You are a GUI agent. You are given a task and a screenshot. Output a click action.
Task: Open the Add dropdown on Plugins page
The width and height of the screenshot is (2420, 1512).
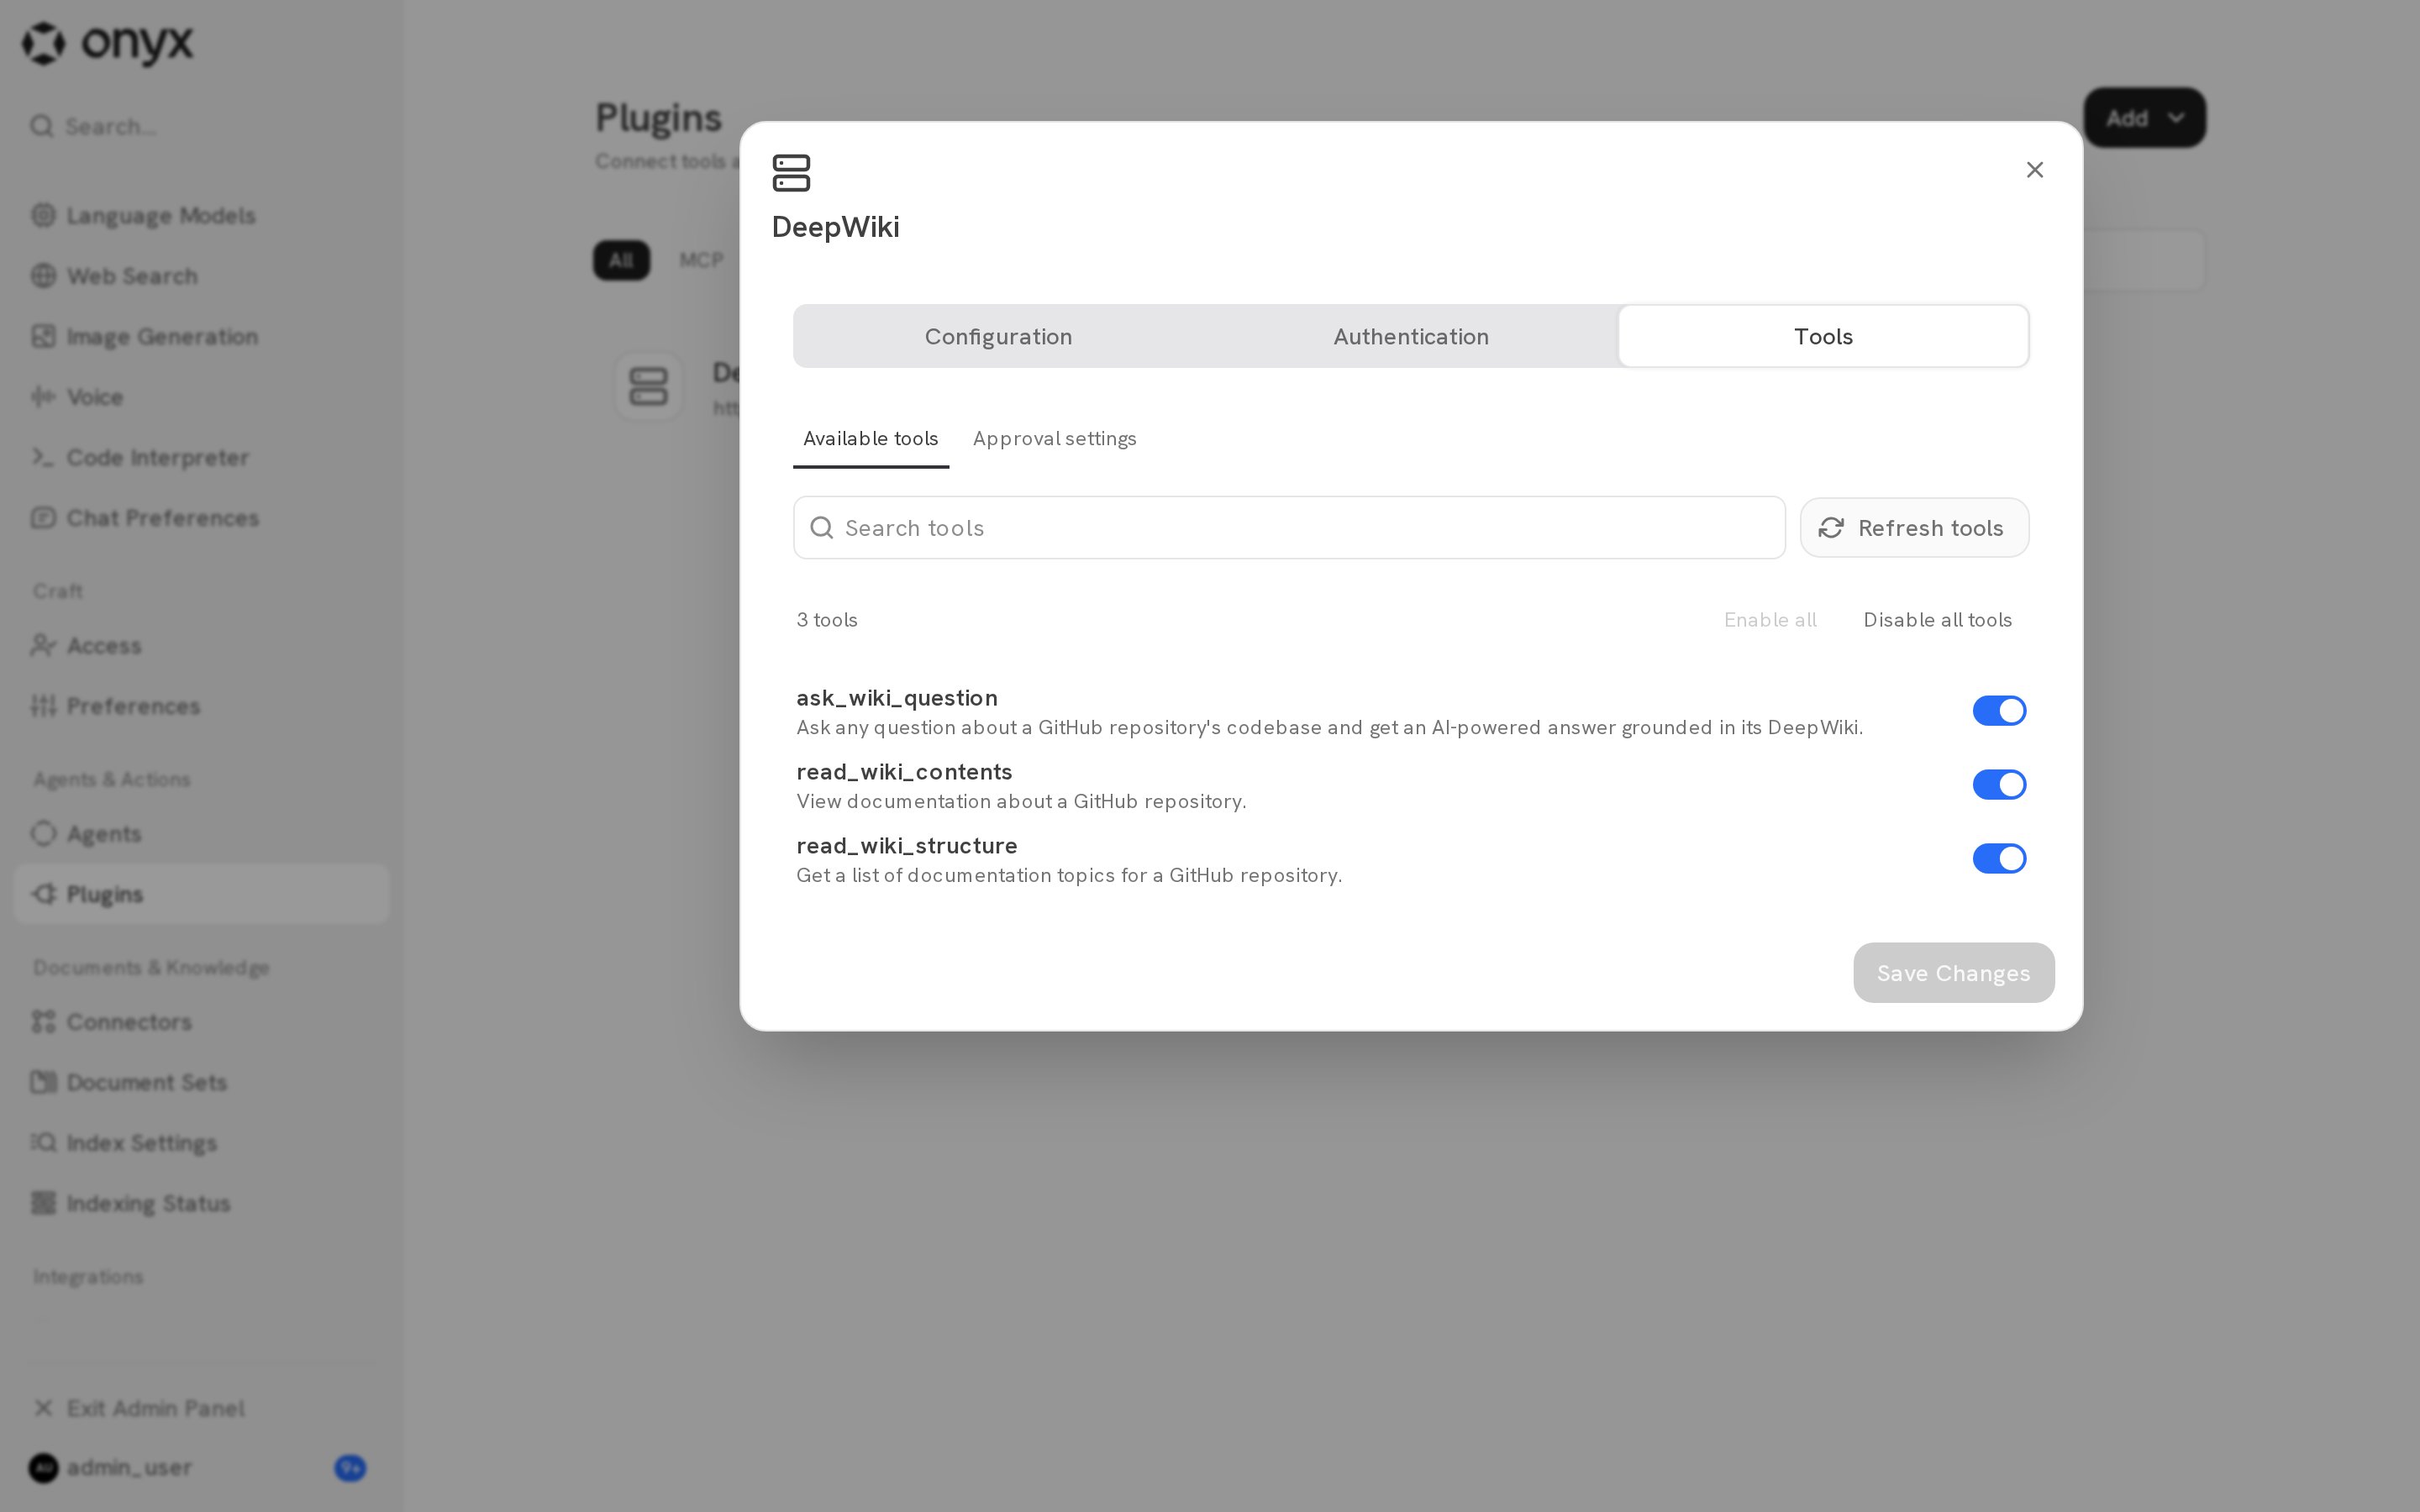2144,118
